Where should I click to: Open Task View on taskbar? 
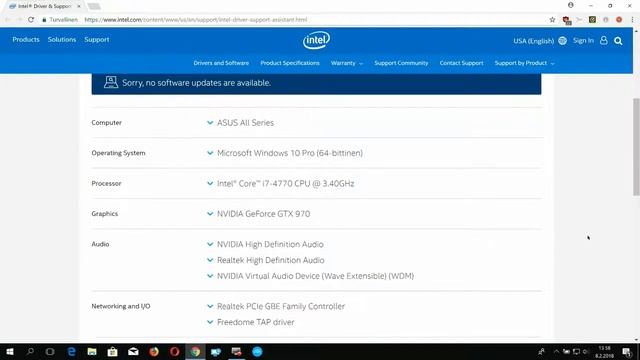pos(50,351)
